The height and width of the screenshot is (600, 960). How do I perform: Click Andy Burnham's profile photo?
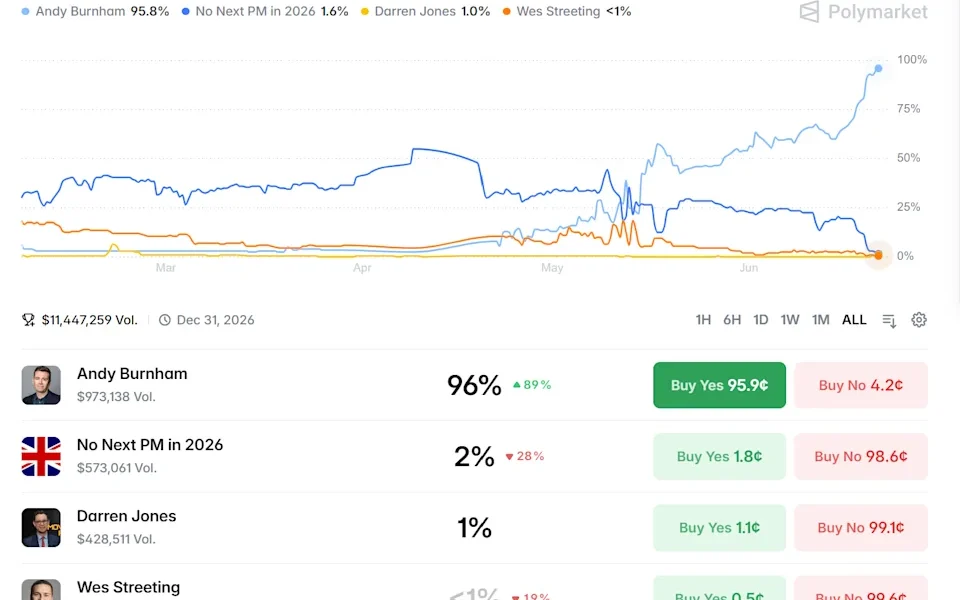[41, 385]
